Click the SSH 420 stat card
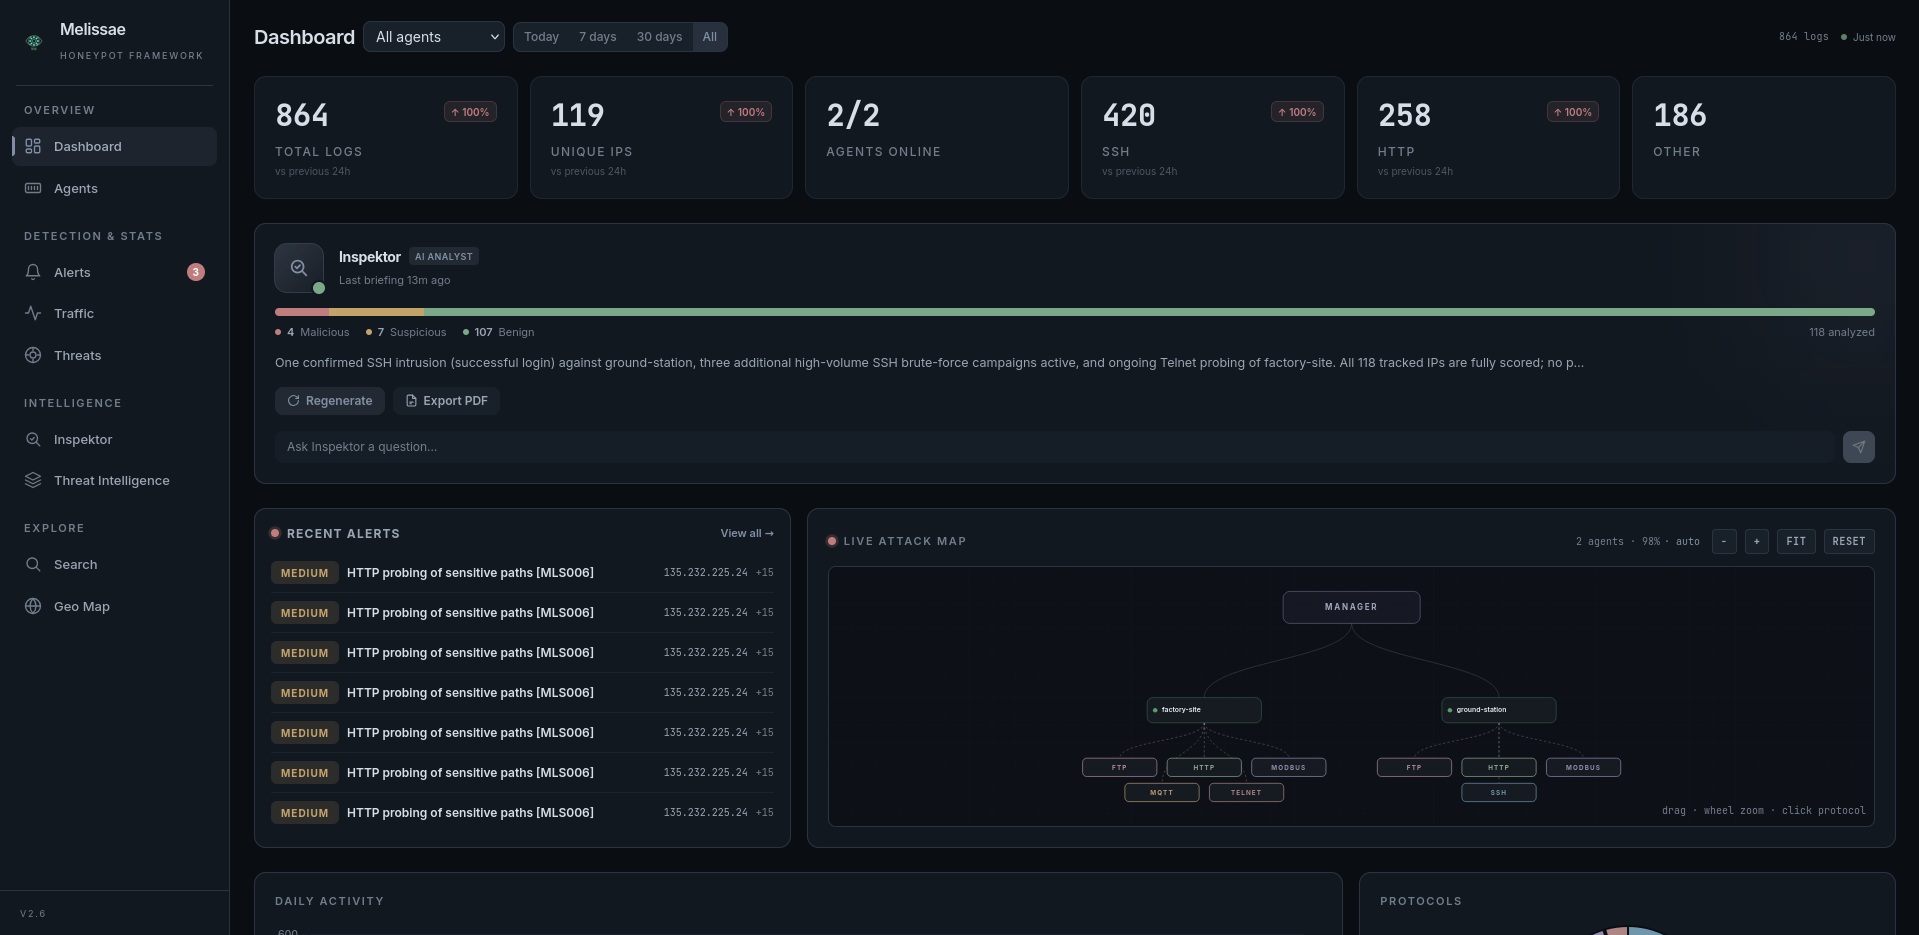 click(1212, 138)
